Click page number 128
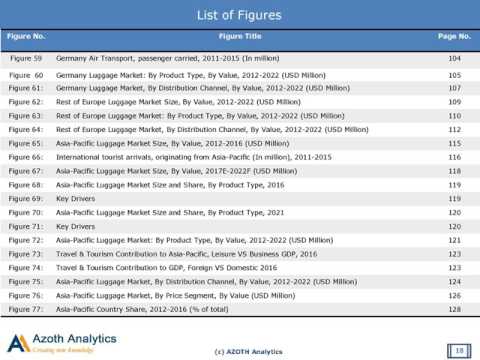Image resolution: width=480 pixels, height=360 pixels. point(455,310)
